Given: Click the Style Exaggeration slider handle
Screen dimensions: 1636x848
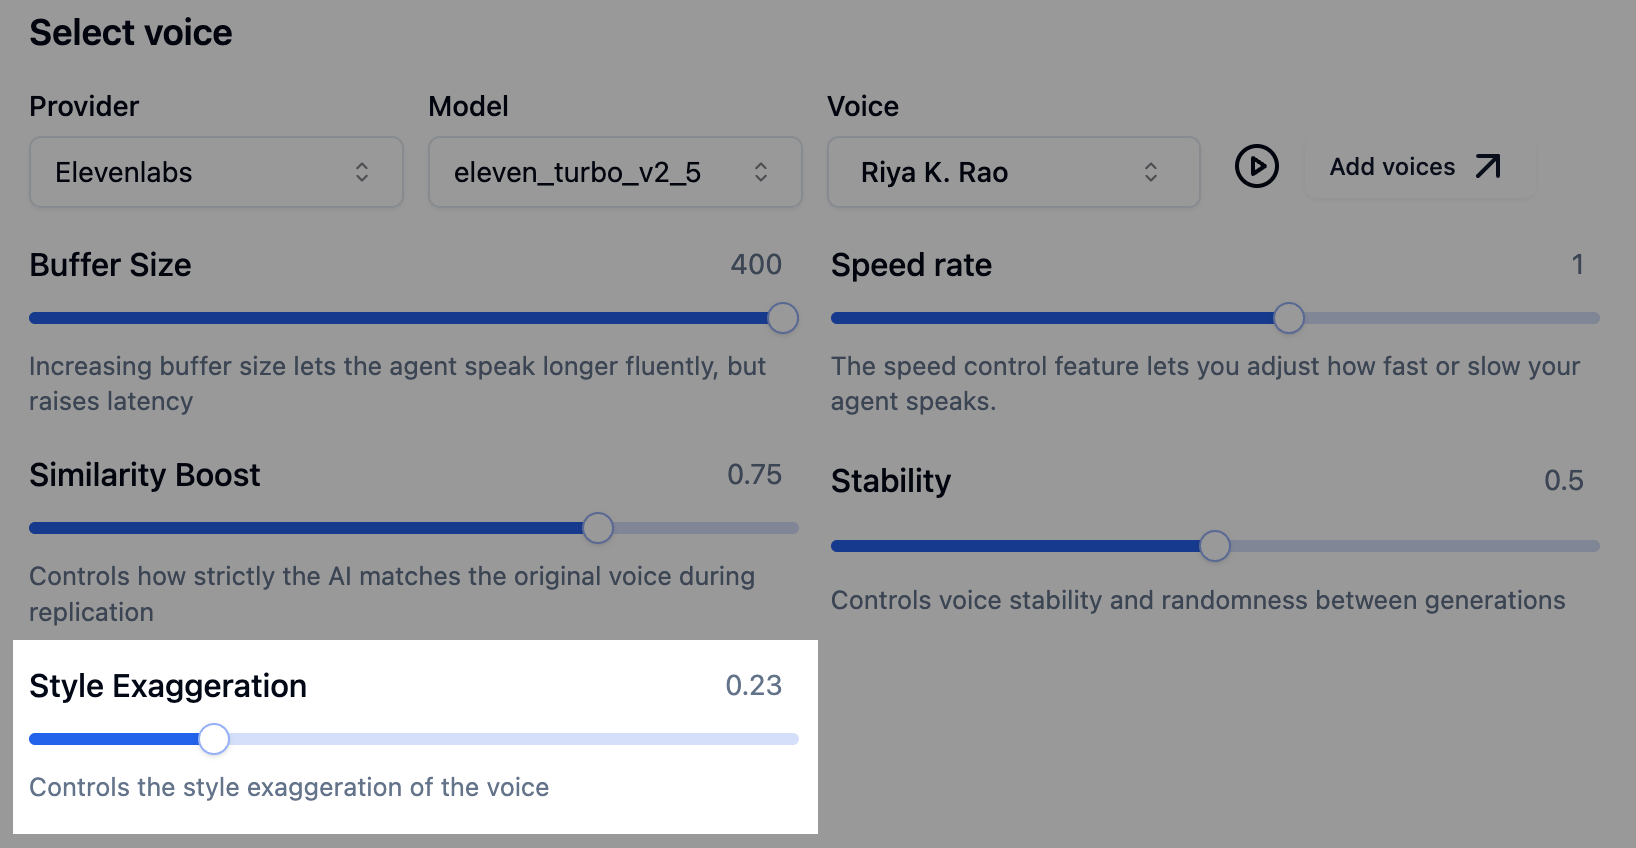Looking at the screenshot, I should (214, 739).
